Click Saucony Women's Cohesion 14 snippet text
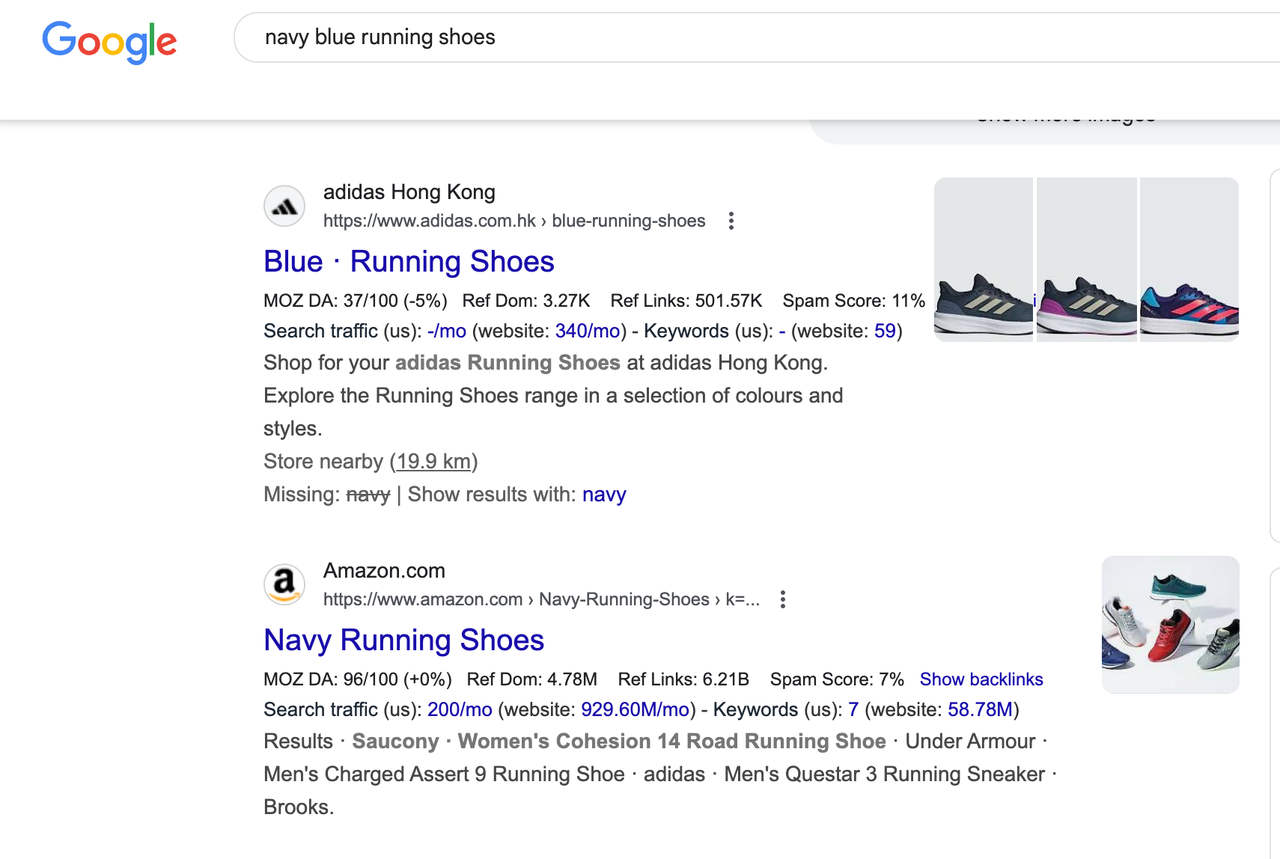Viewport: 1280px width, 859px height. (x=619, y=742)
